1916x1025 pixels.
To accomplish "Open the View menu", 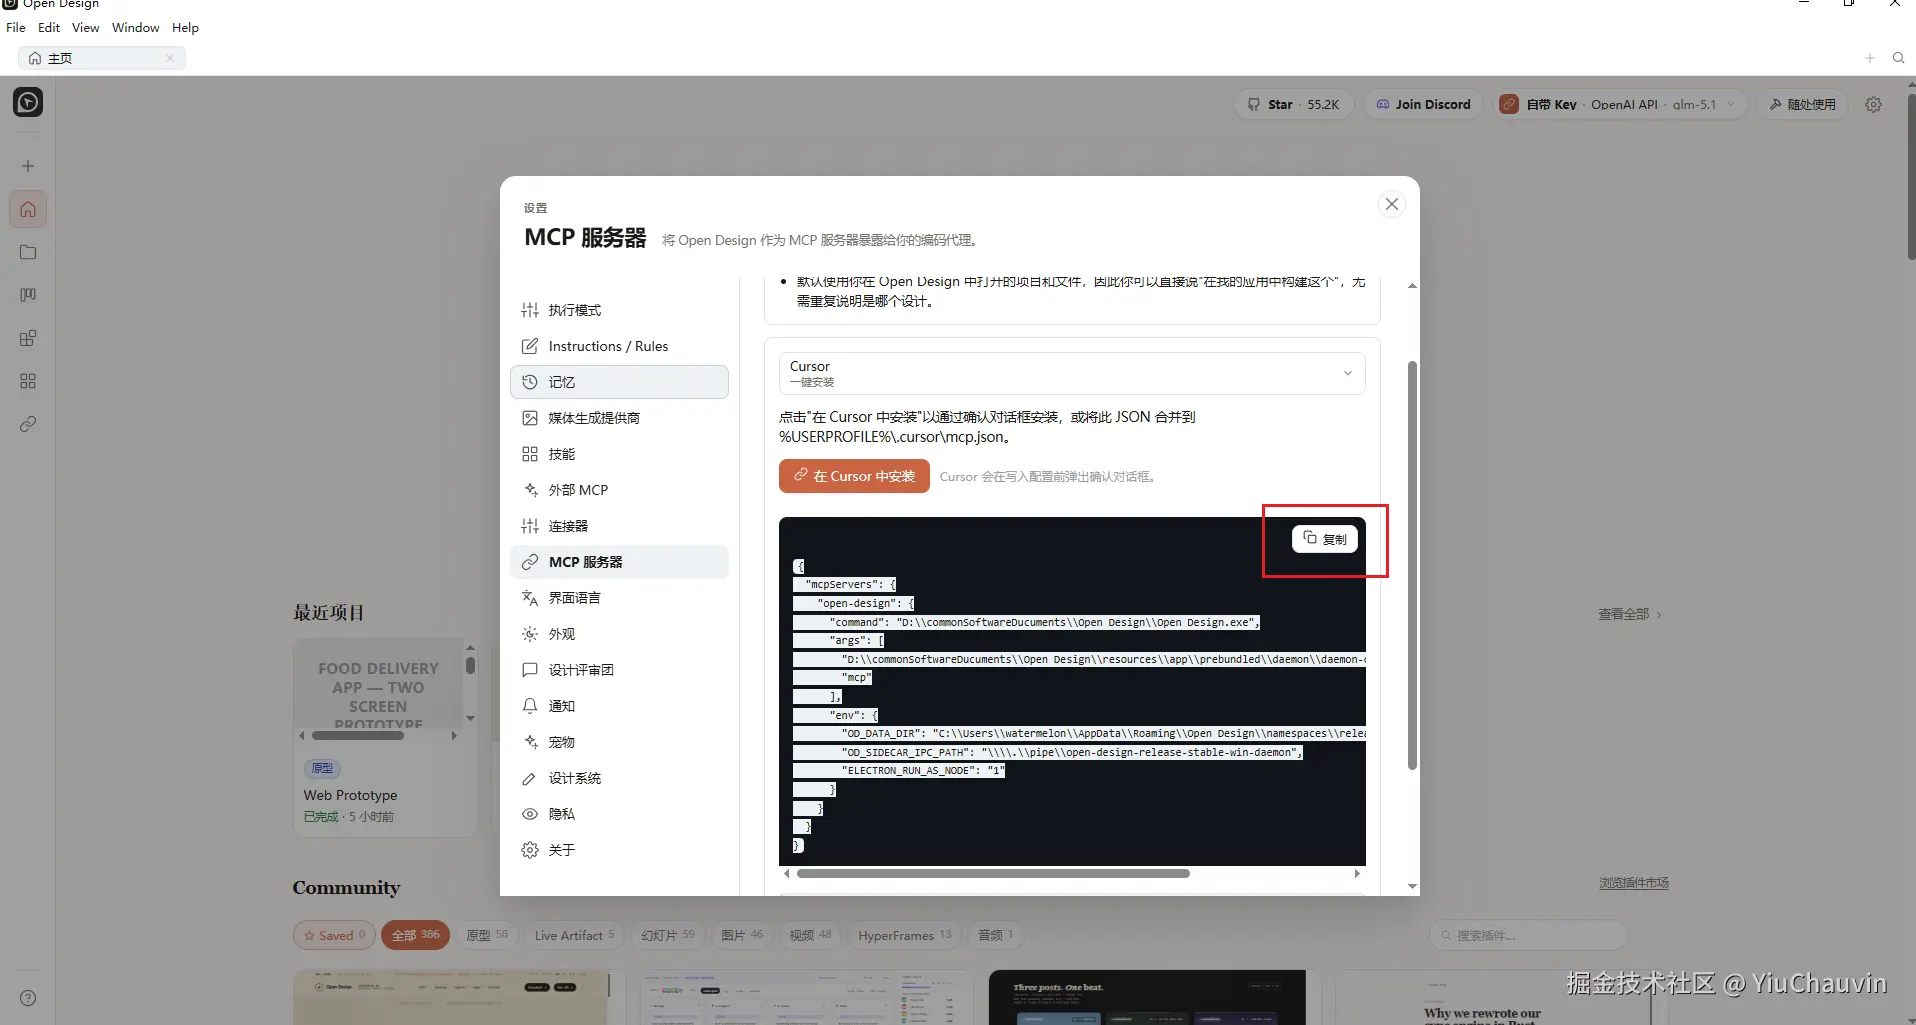I will pyautogui.click(x=86, y=27).
